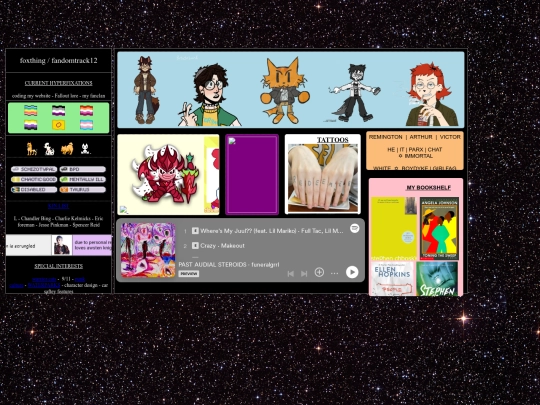Open the KIN LIST link
This screenshot has width=540, height=405.
coord(58,206)
